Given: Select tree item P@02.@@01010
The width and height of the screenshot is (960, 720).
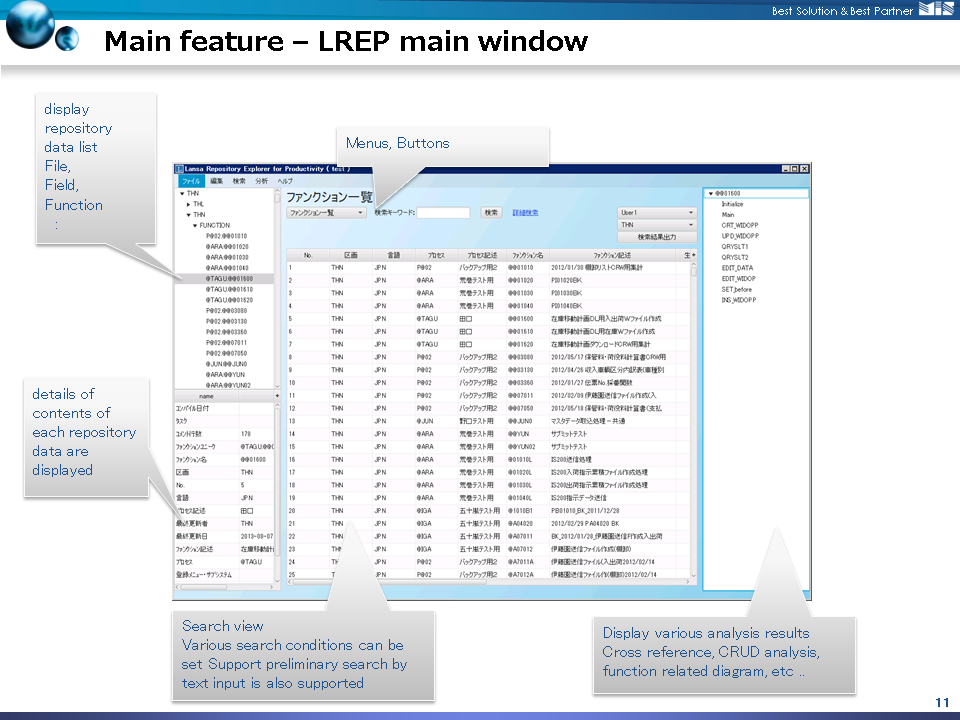Looking at the screenshot, I should point(227,236).
